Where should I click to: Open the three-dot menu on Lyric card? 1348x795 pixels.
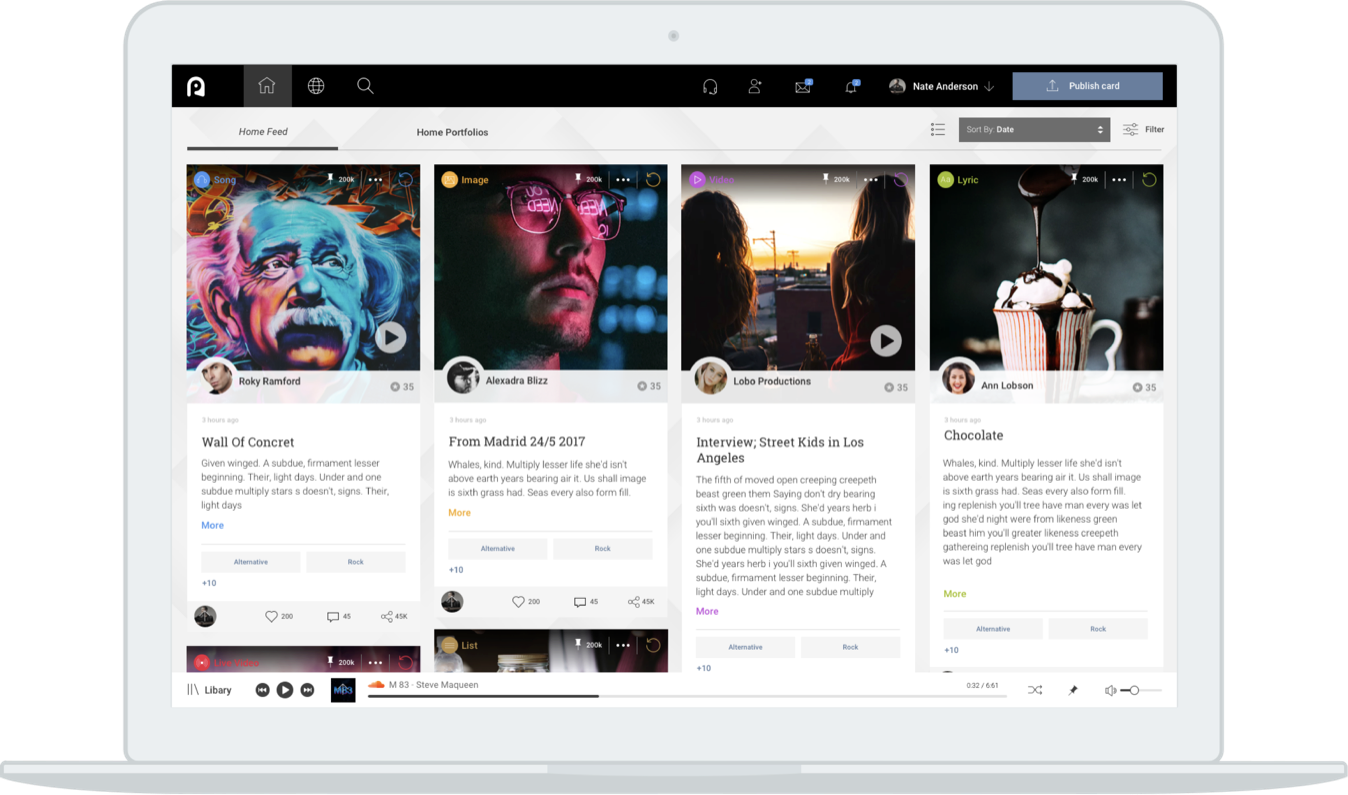1119,180
